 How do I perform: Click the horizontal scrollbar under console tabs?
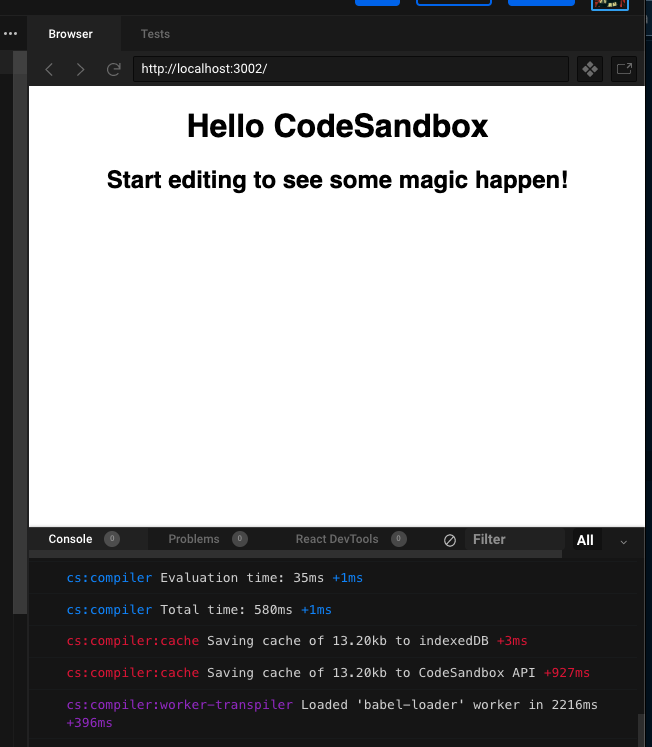coord(295,554)
